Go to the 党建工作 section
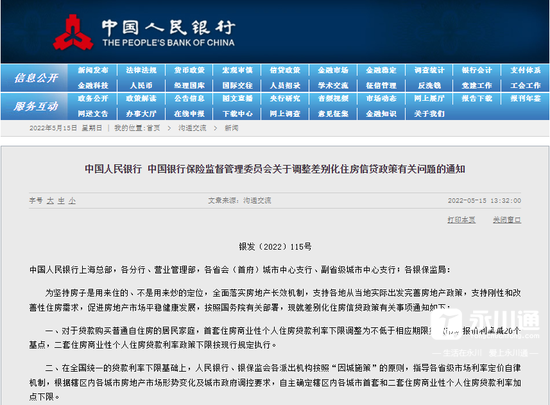The image size is (550, 405). [477, 85]
